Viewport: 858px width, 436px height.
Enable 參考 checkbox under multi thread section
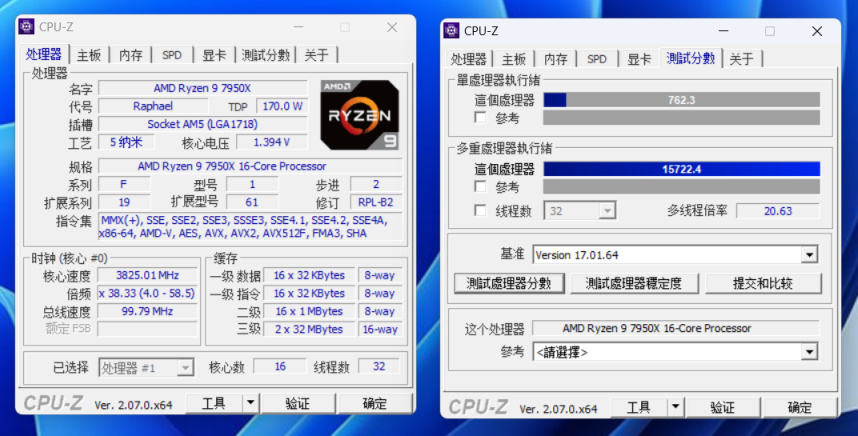tap(480, 187)
